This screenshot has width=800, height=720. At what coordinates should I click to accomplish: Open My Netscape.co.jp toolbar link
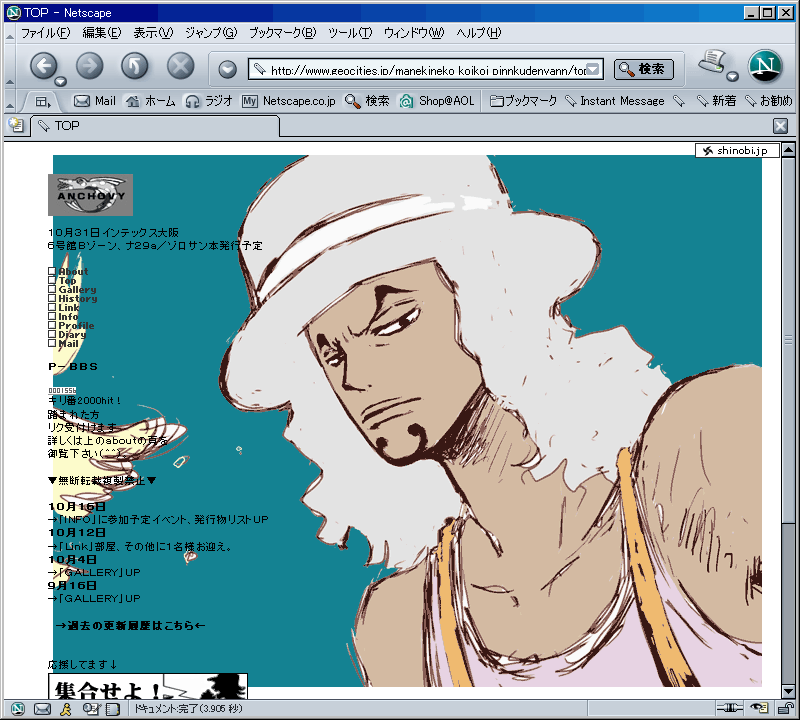tap(289, 101)
